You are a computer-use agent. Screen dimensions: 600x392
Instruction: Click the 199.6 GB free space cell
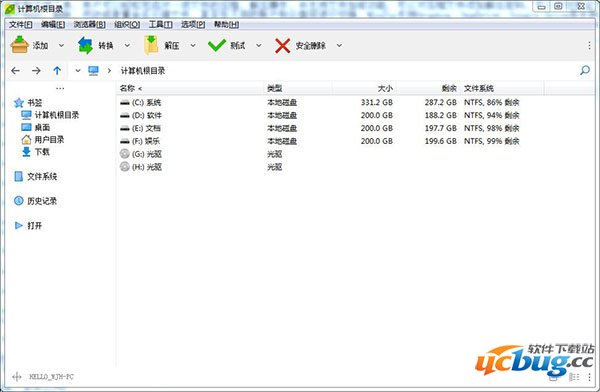click(x=440, y=141)
